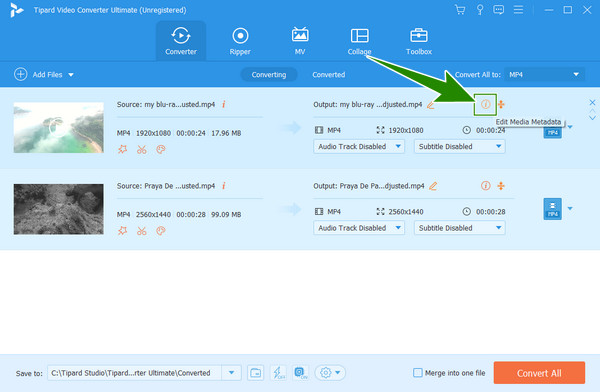Expand the Save to path dropdown
The image size is (600, 392).
(x=232, y=373)
